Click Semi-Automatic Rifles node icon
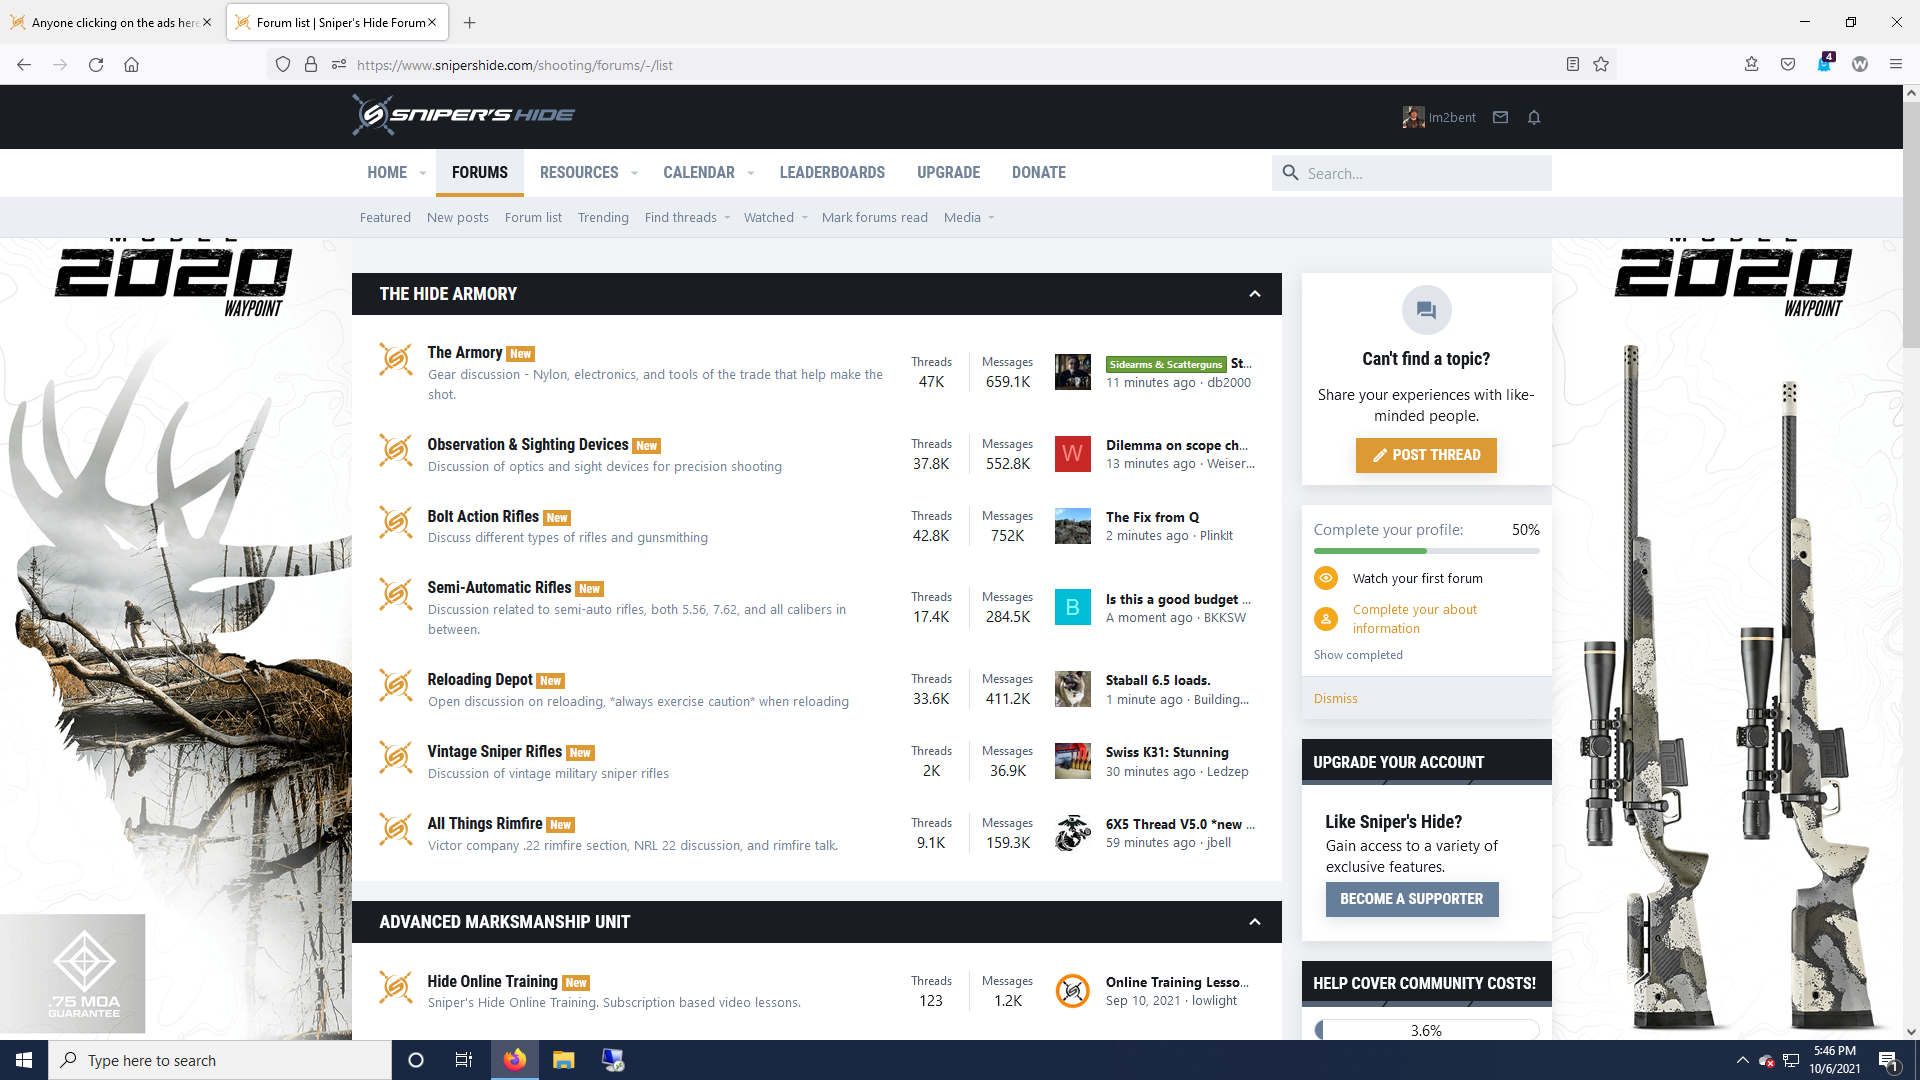This screenshot has width=1920, height=1080. point(396,594)
